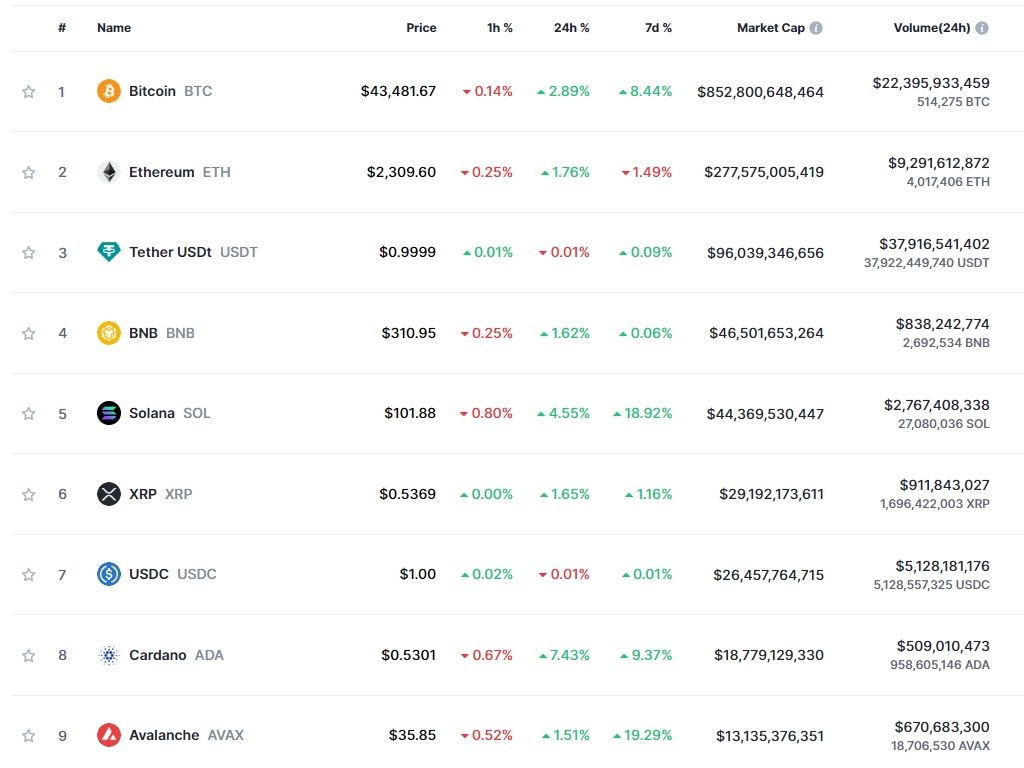Open USDC market cap value $26,457,764,715
Image resolution: width=1024 pixels, height=768 pixels.
click(x=768, y=575)
